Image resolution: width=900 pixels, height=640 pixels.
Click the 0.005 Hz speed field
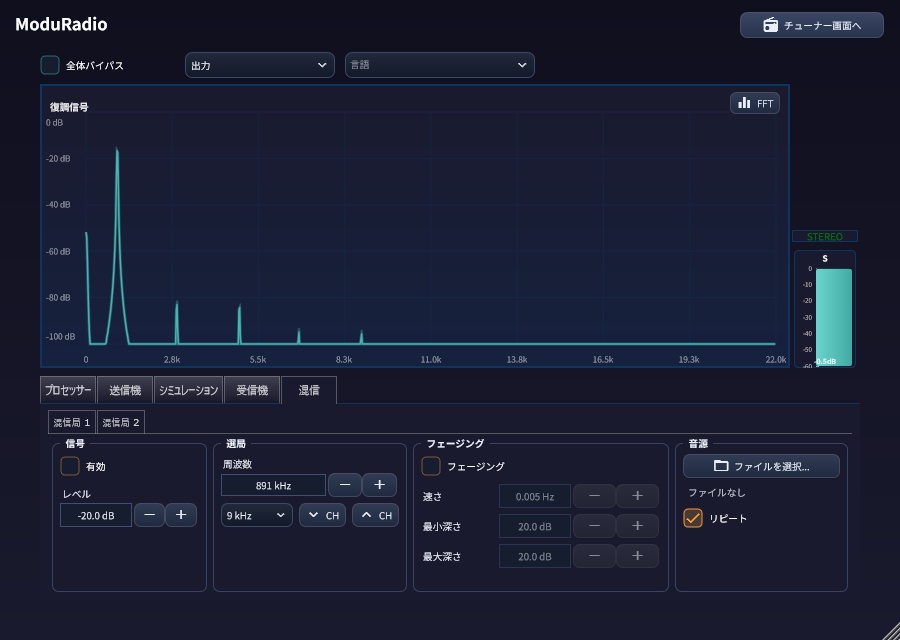535,497
